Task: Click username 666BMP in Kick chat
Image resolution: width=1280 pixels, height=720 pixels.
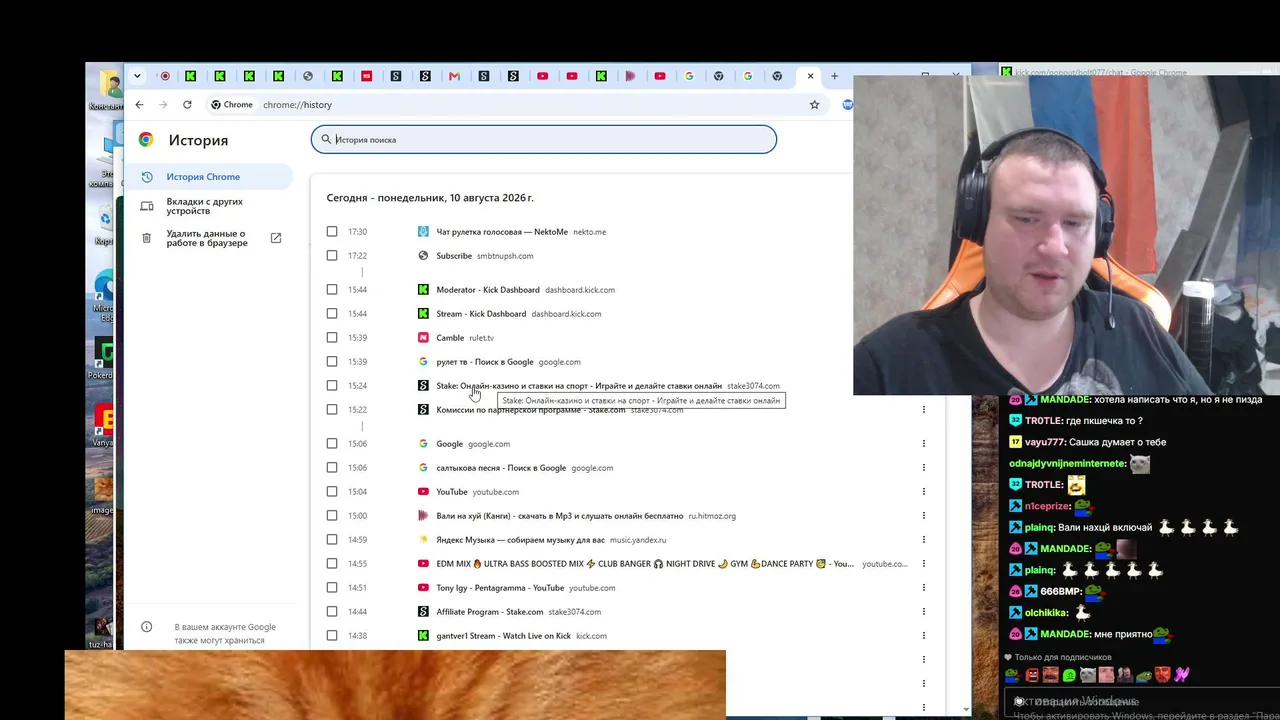Action: tap(1061, 591)
